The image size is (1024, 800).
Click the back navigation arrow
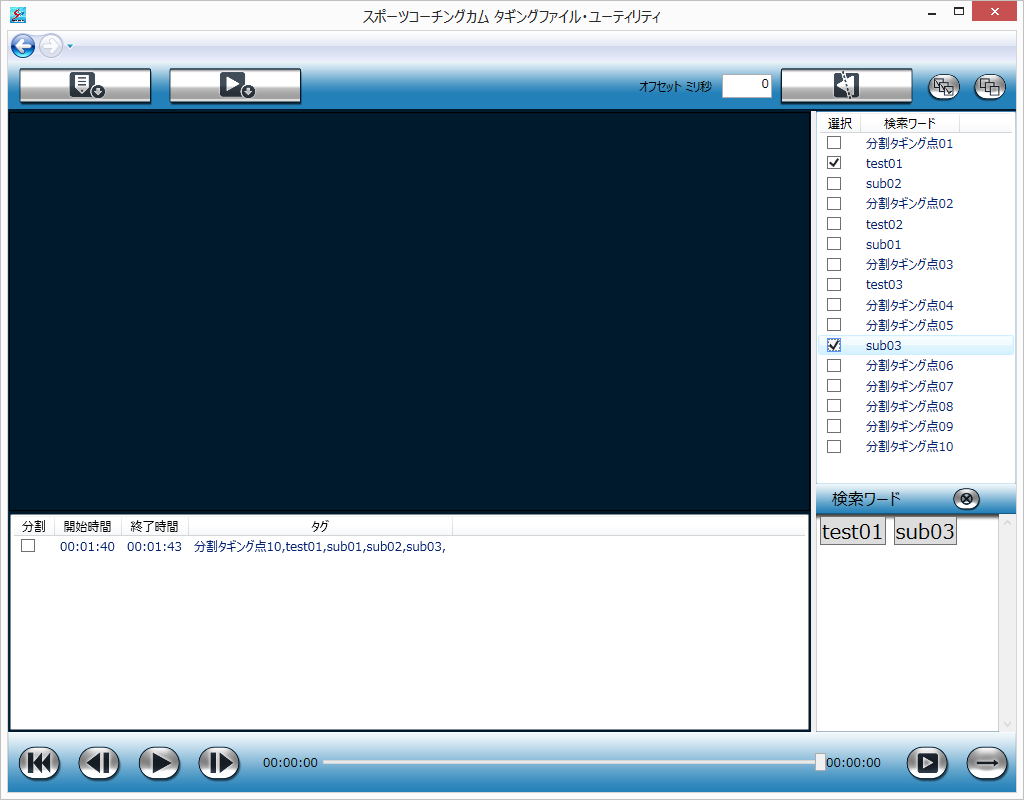[x=23, y=46]
